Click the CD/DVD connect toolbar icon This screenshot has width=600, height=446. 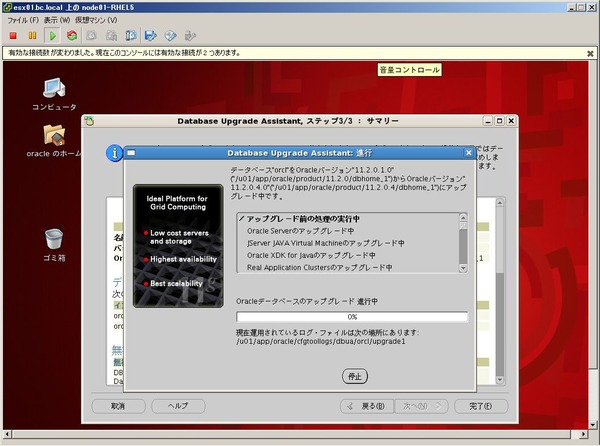pos(170,36)
